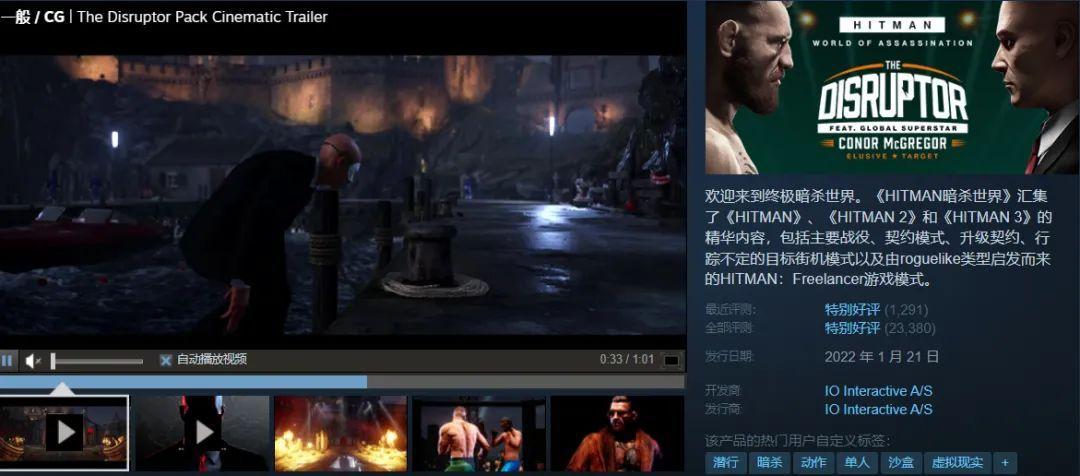
Task: Pause the trailer video
Action: [x=8, y=360]
